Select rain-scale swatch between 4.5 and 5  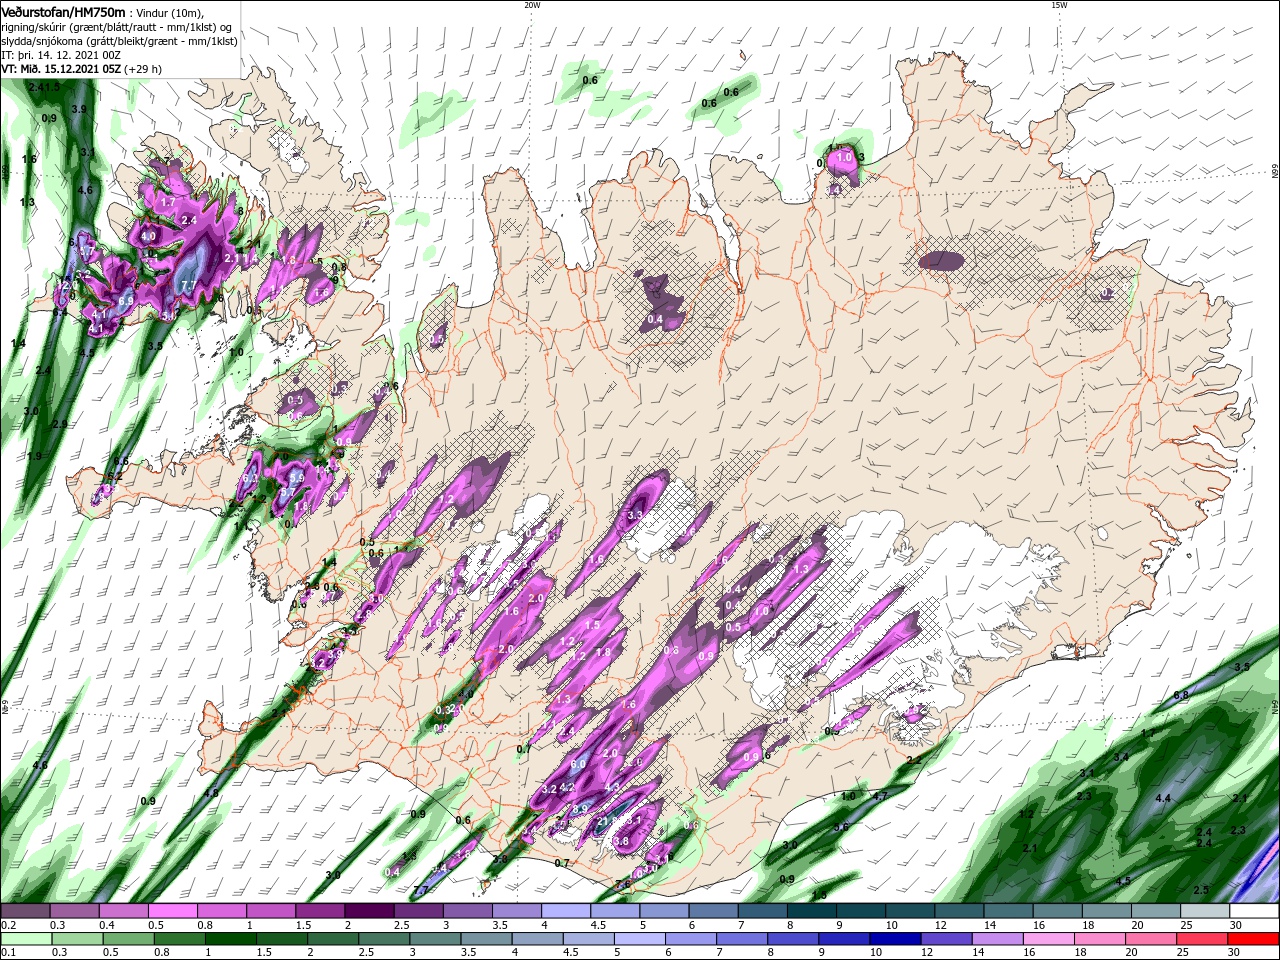pos(588,939)
